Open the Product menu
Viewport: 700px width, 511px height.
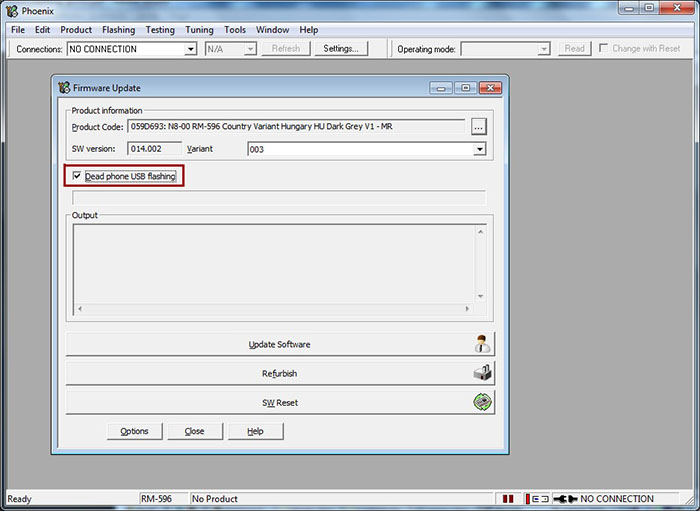pyautogui.click(x=76, y=30)
